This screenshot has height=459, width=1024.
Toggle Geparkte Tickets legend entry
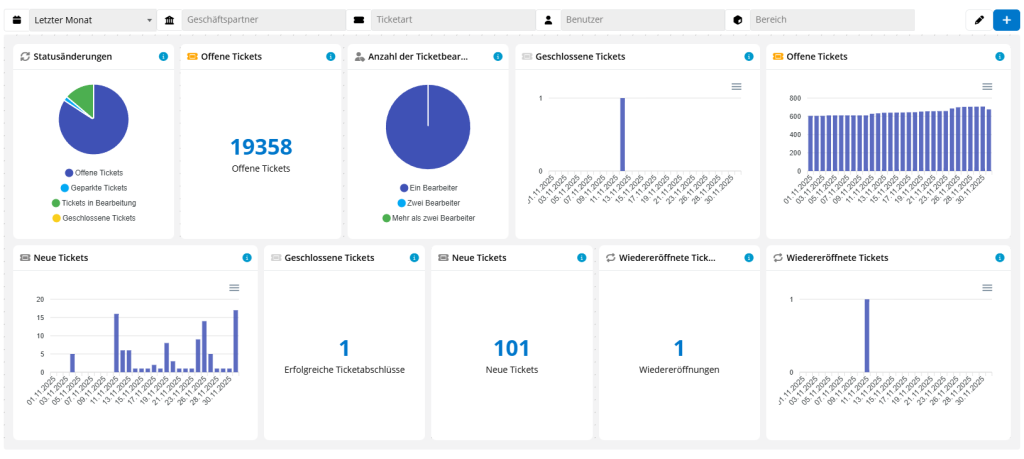(93, 188)
